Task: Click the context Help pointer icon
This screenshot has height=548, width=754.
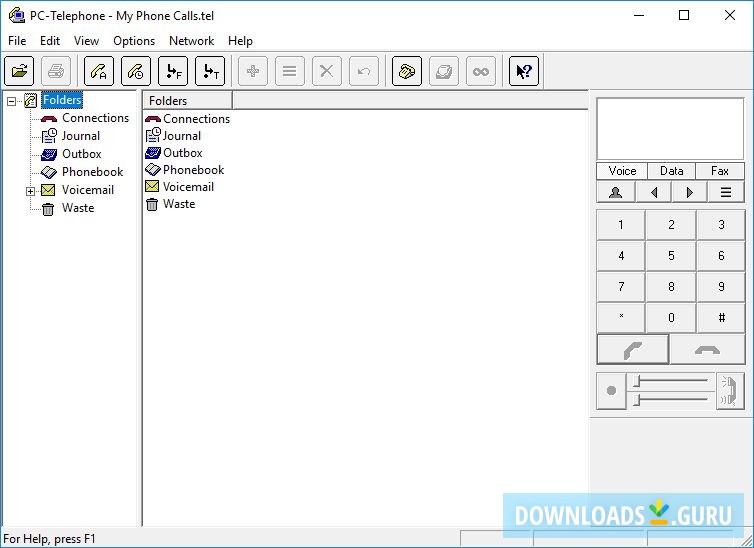Action: pyautogui.click(x=524, y=71)
